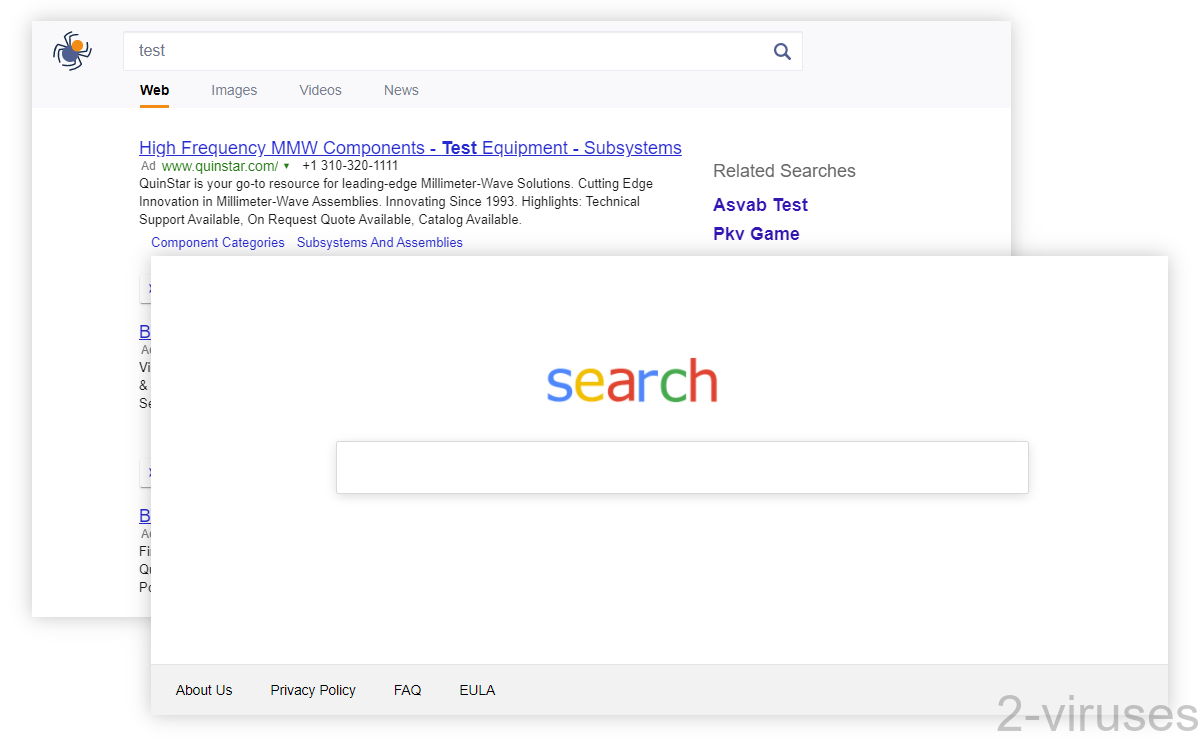Click the phone number +1 310-320-1111
1200x742 pixels.
351,165
